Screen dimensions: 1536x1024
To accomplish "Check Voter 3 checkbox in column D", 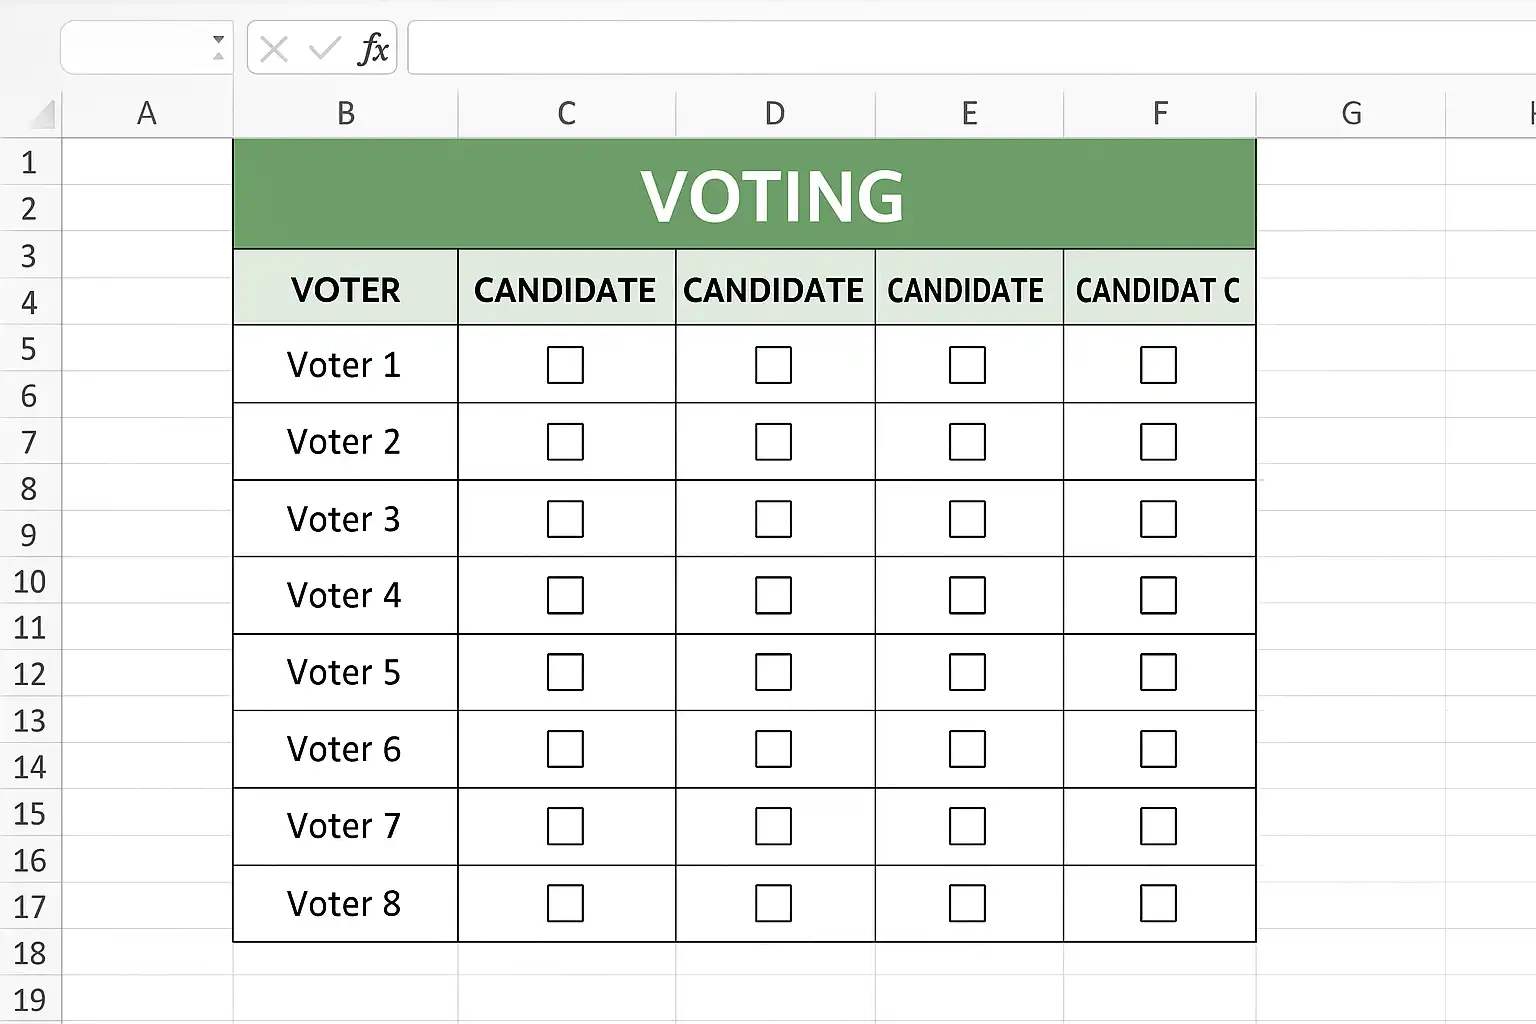I will tap(773, 519).
